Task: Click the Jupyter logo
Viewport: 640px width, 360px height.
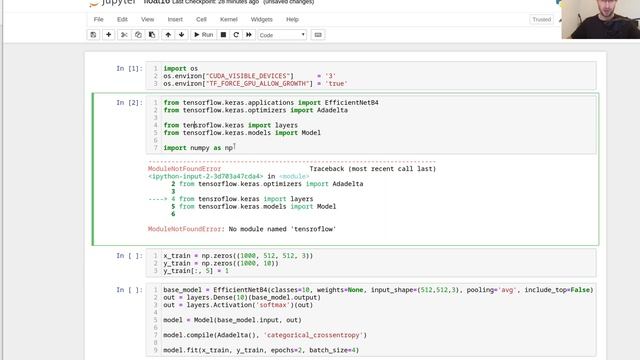Action: (113, 2)
